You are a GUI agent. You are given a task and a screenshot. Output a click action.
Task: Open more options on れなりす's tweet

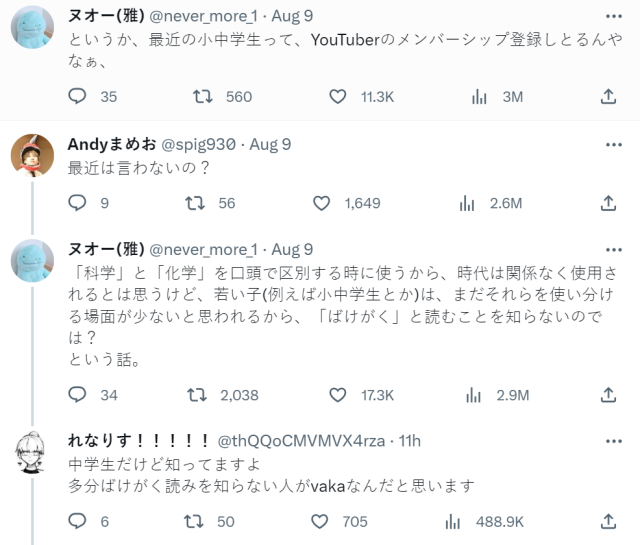[614, 441]
